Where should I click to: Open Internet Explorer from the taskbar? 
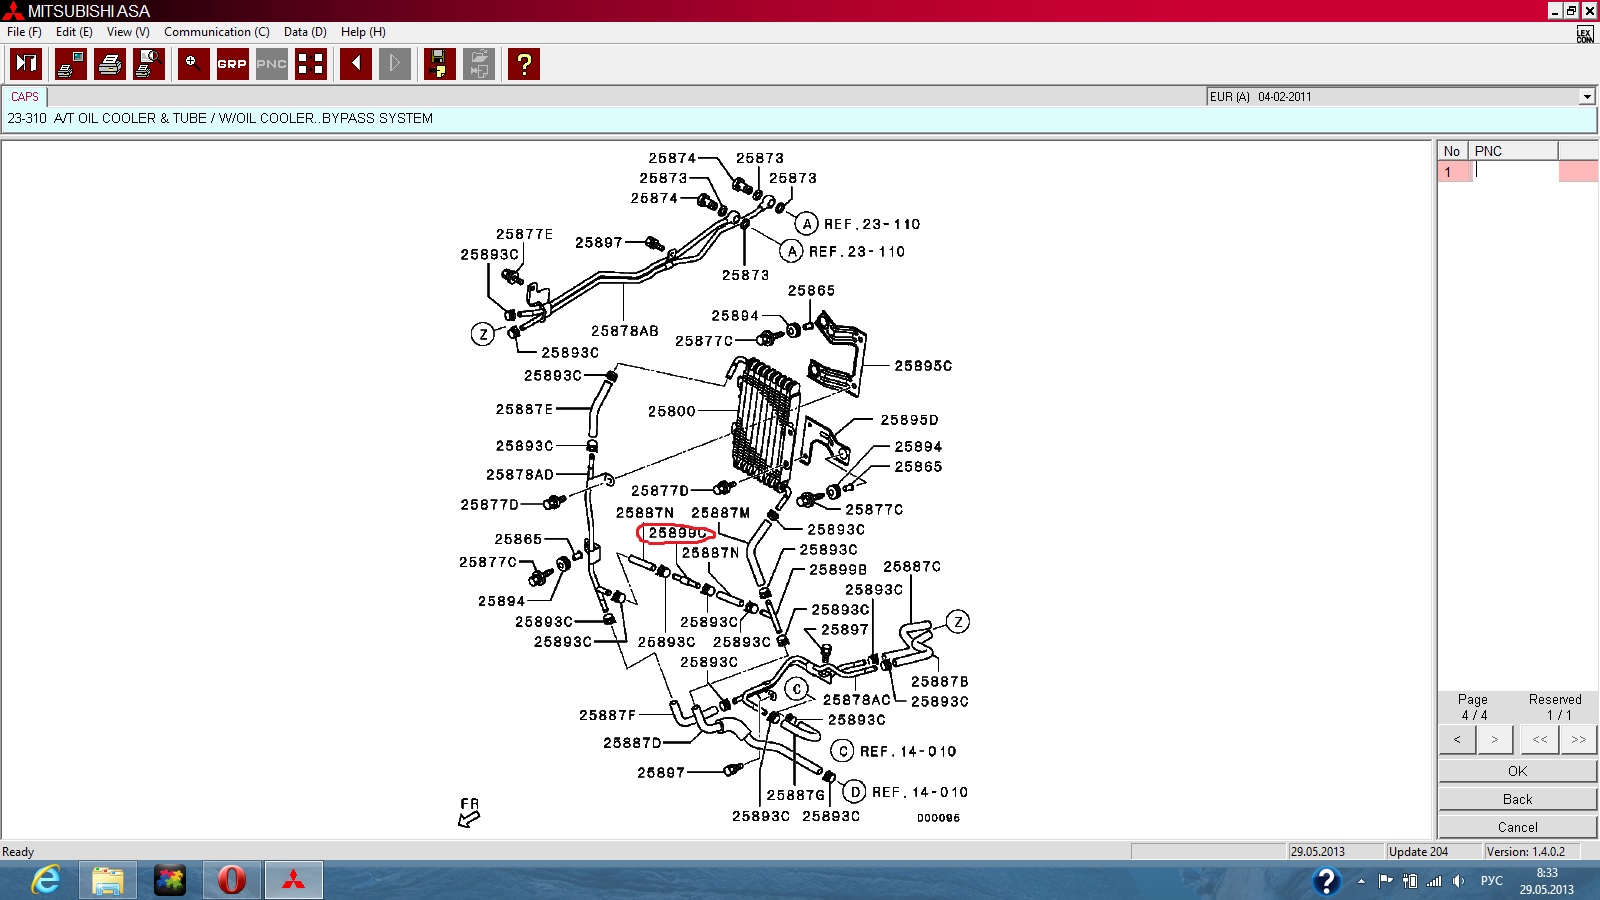[46, 880]
